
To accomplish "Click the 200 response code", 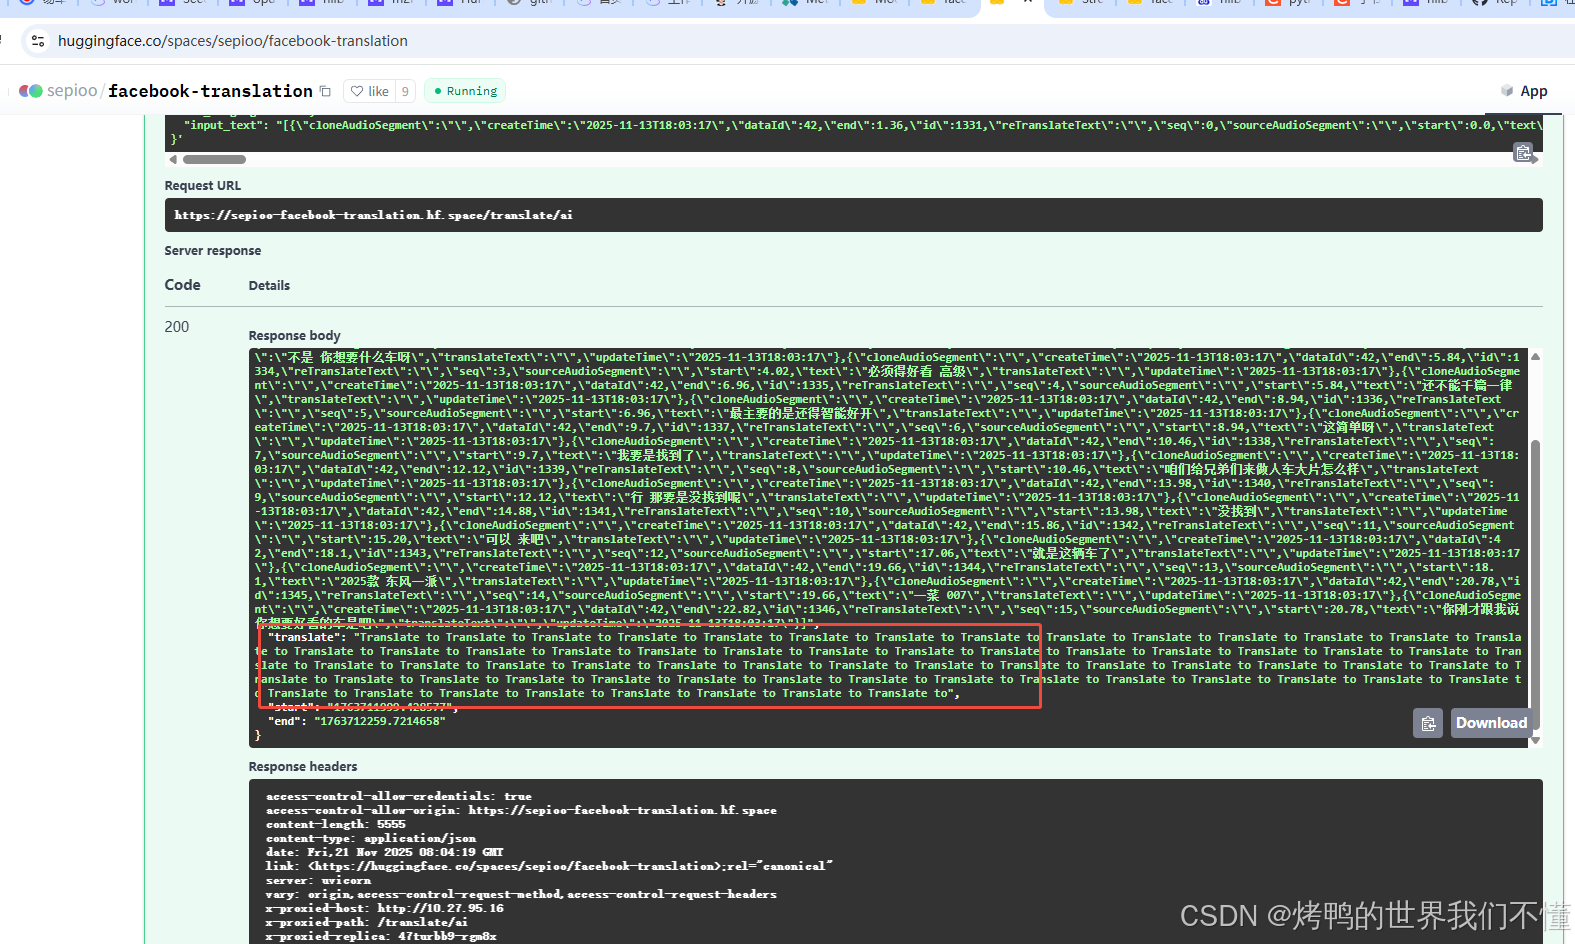I will click(177, 327).
